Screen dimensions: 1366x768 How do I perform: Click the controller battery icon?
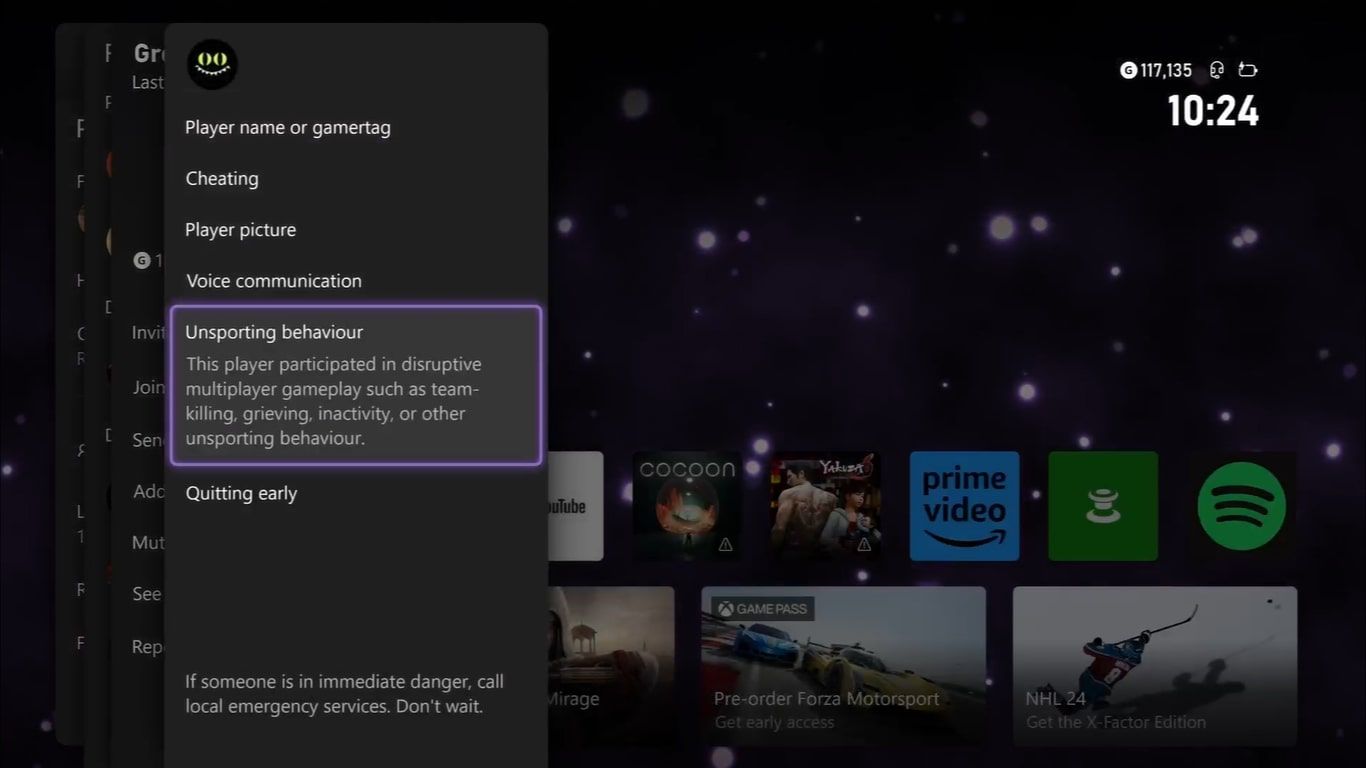pos(1247,70)
